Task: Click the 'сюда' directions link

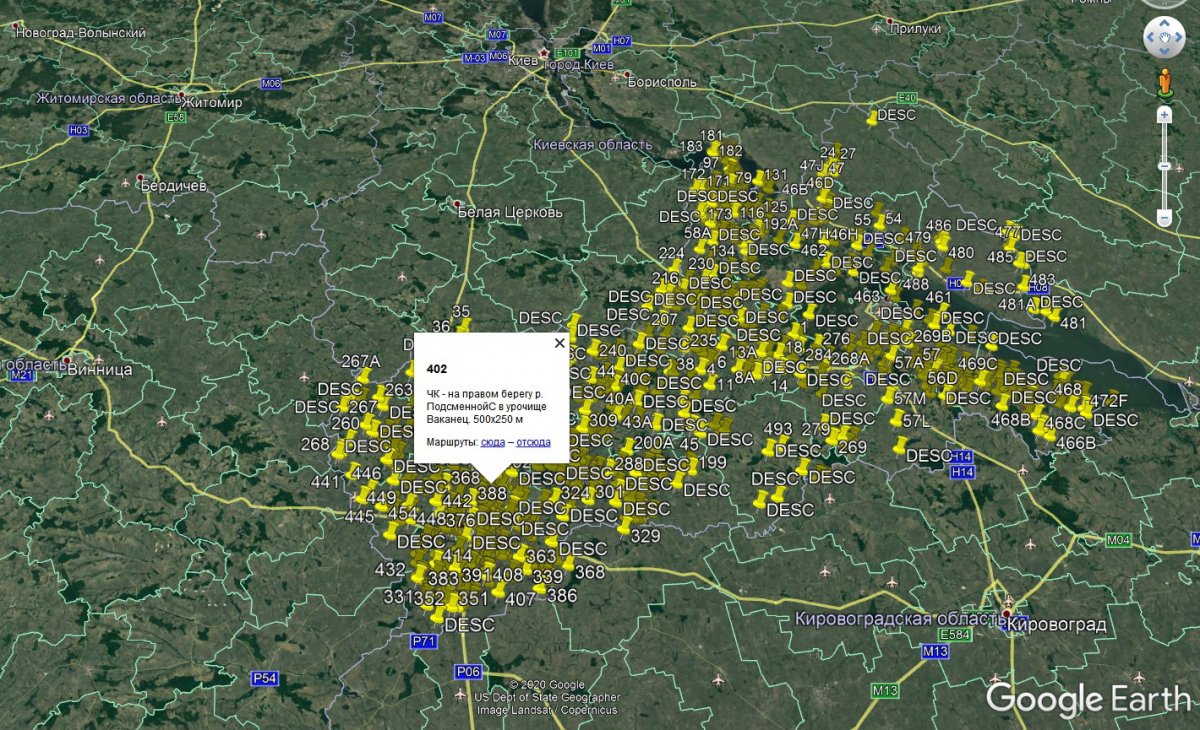Action: (492, 441)
